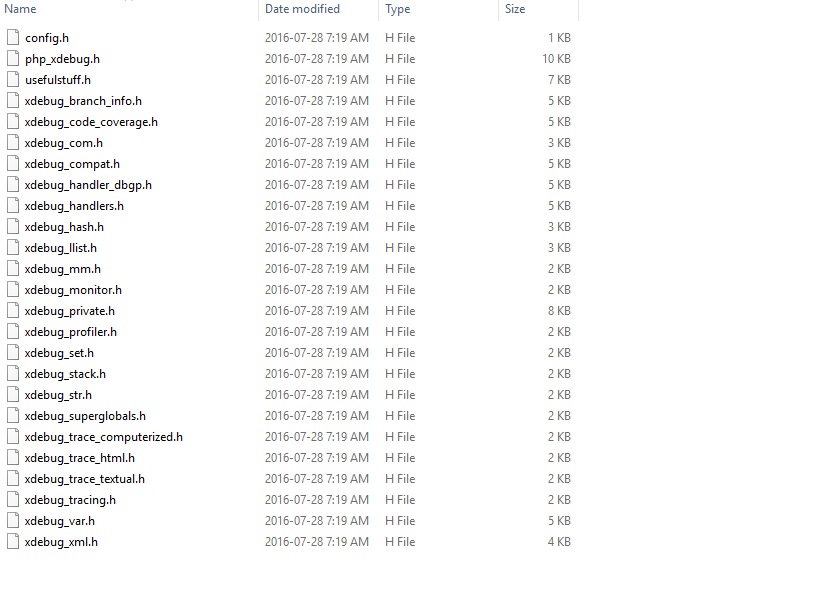Image resolution: width=840 pixels, height=590 pixels.
Task: Sort list by Type column header
Action: point(398,9)
